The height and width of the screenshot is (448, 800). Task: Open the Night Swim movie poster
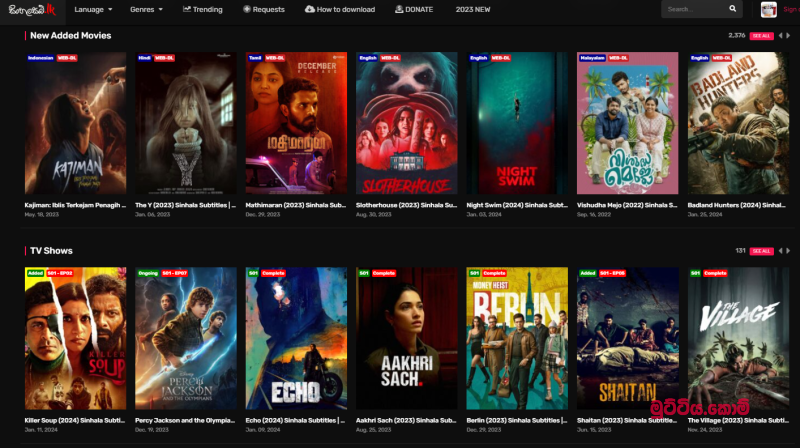coord(516,123)
